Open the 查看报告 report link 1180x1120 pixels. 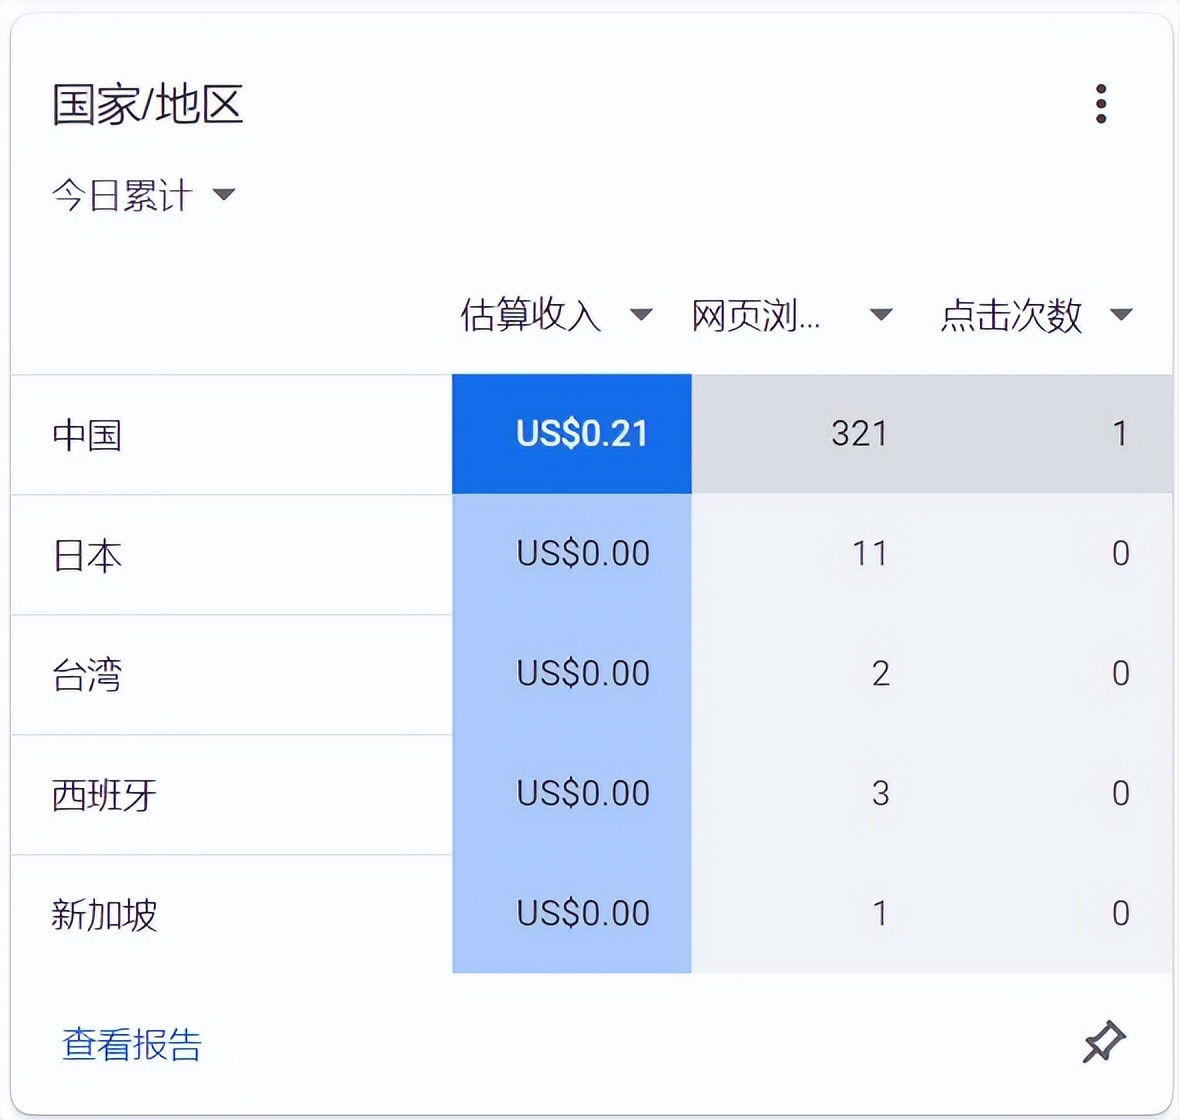(131, 1046)
